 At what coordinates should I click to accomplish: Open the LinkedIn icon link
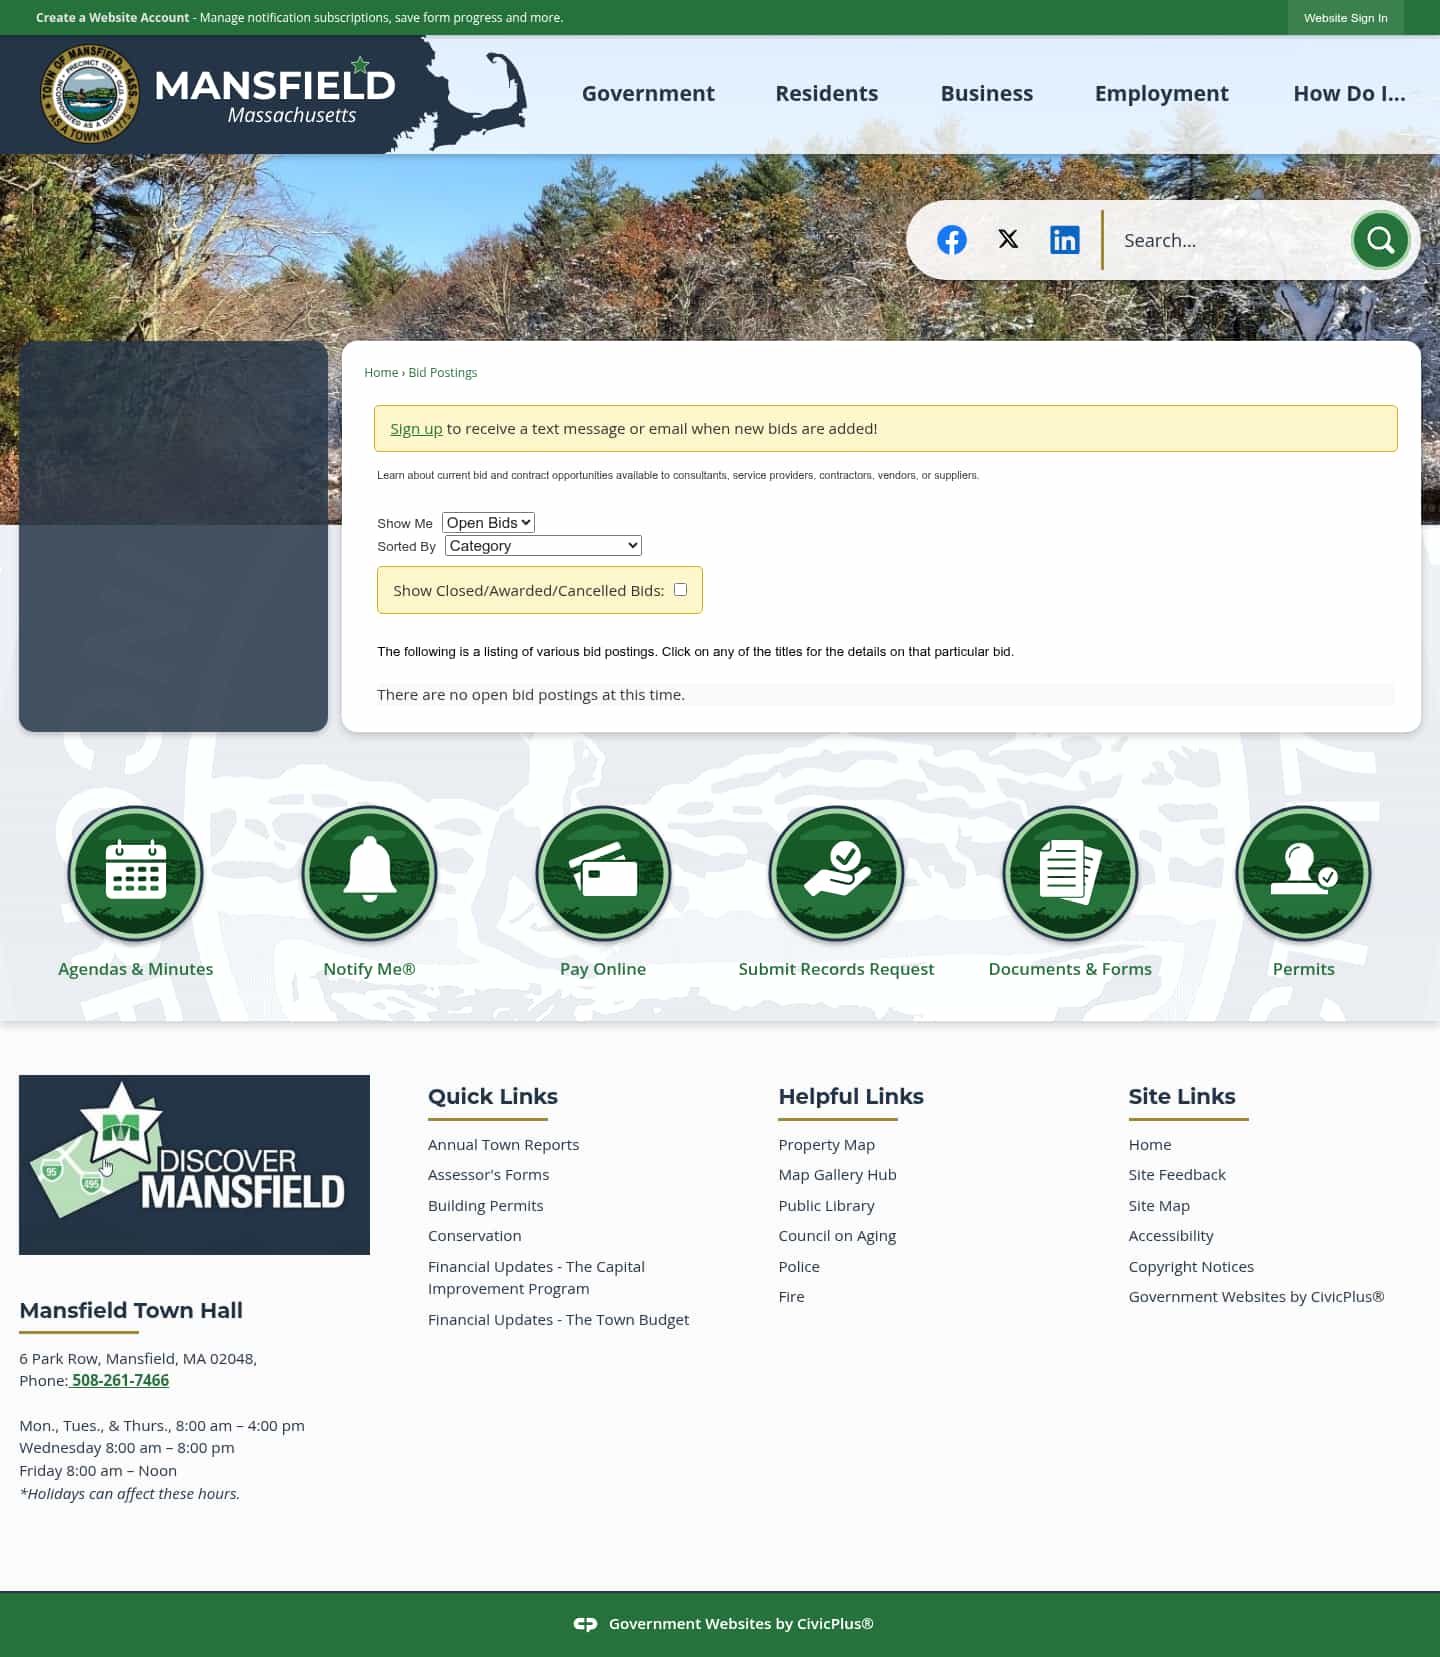point(1064,240)
